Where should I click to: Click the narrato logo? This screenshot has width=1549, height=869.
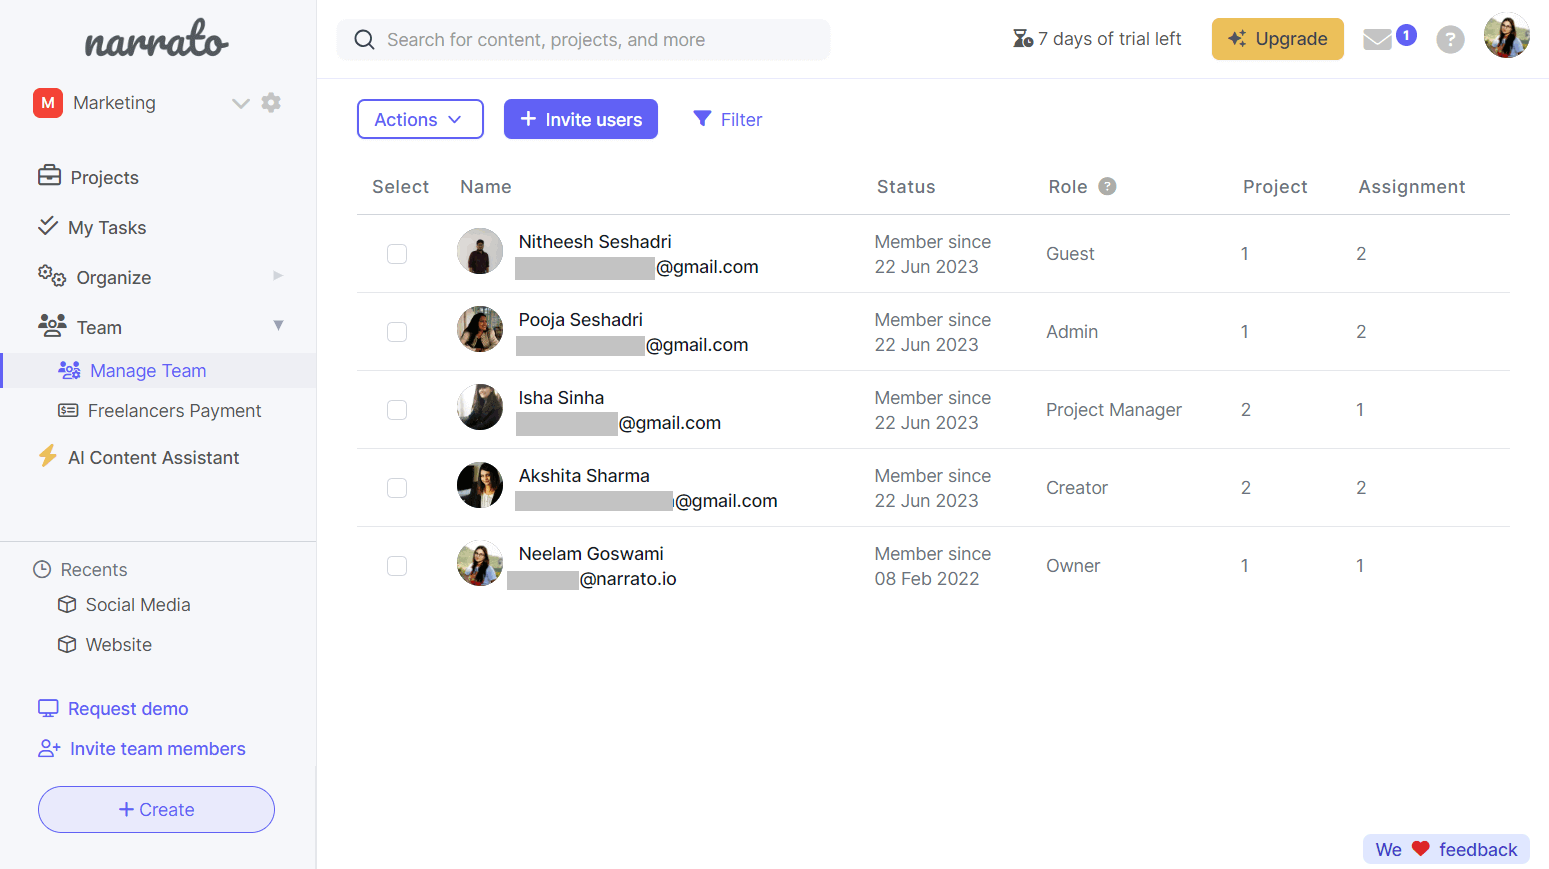(x=157, y=39)
